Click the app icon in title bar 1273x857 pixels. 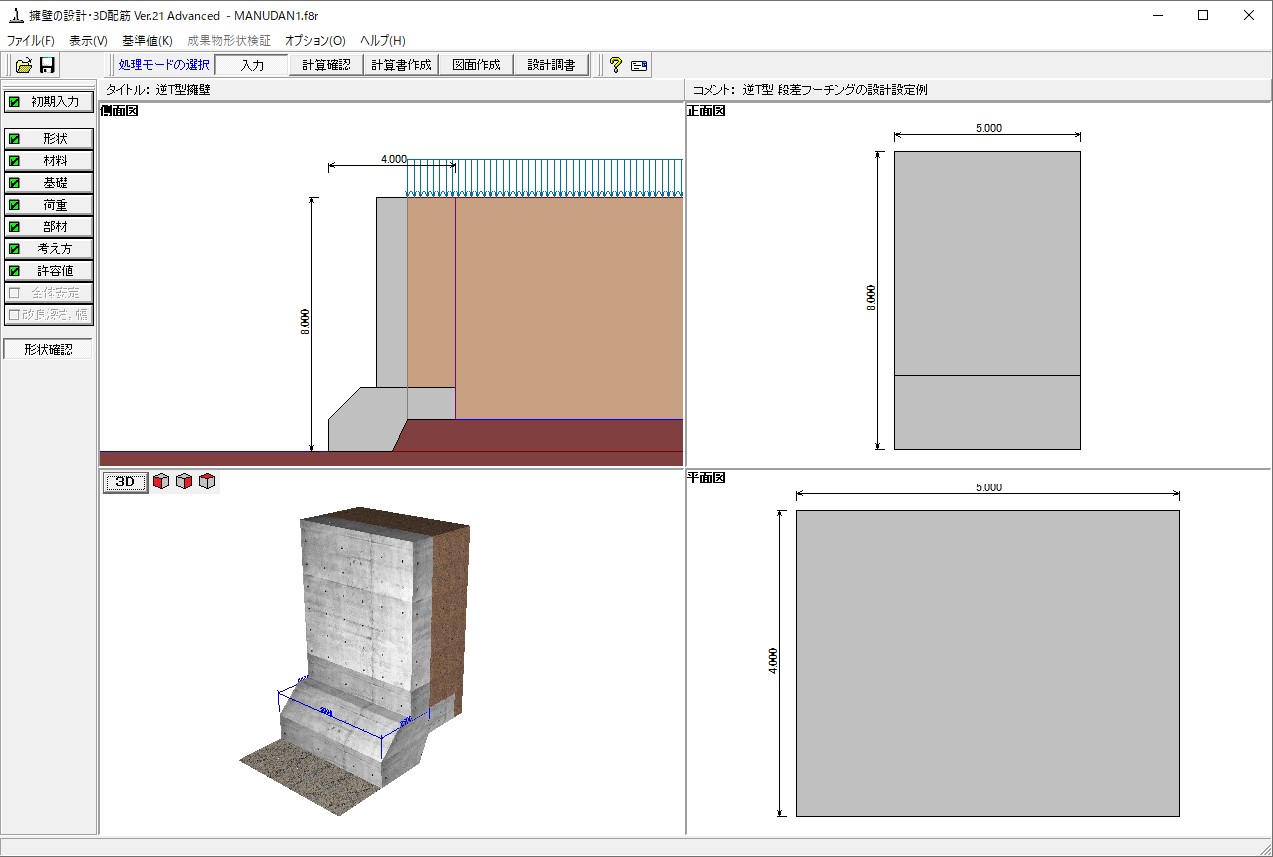(x=15, y=15)
